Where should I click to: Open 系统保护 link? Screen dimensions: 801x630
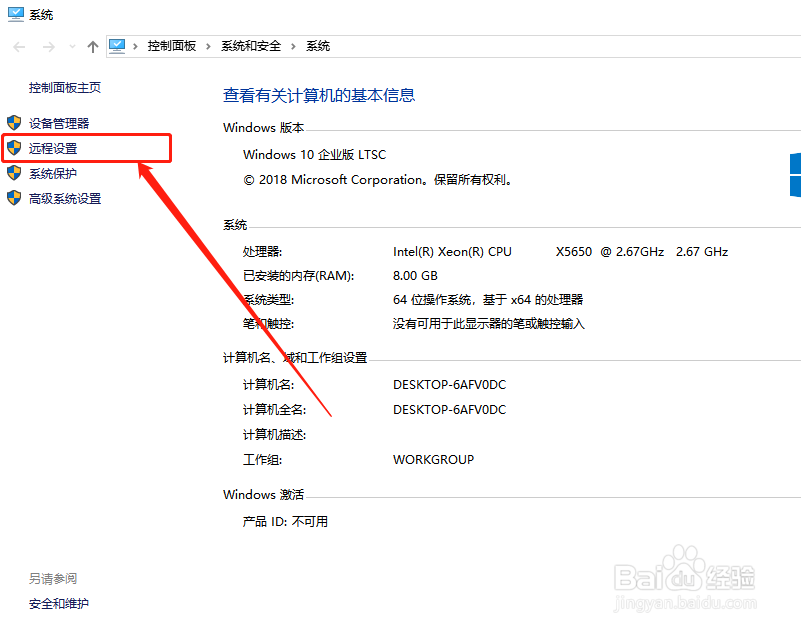tap(53, 173)
